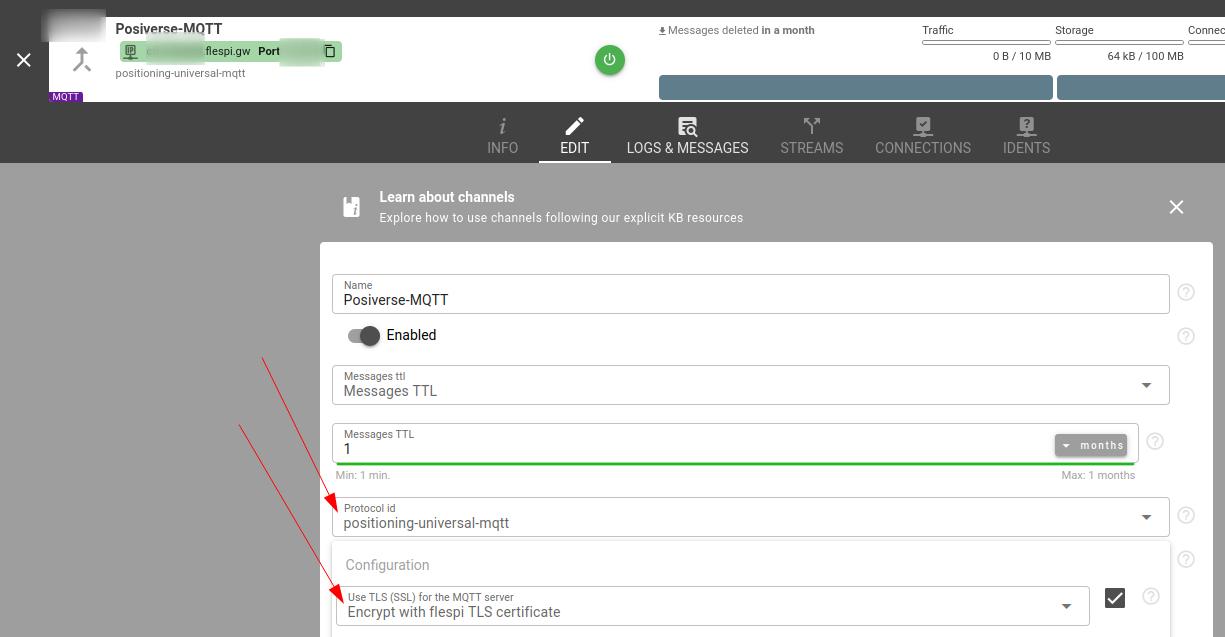Click the help icon beside Protocol id
The height and width of the screenshot is (637, 1225).
tap(1186, 515)
